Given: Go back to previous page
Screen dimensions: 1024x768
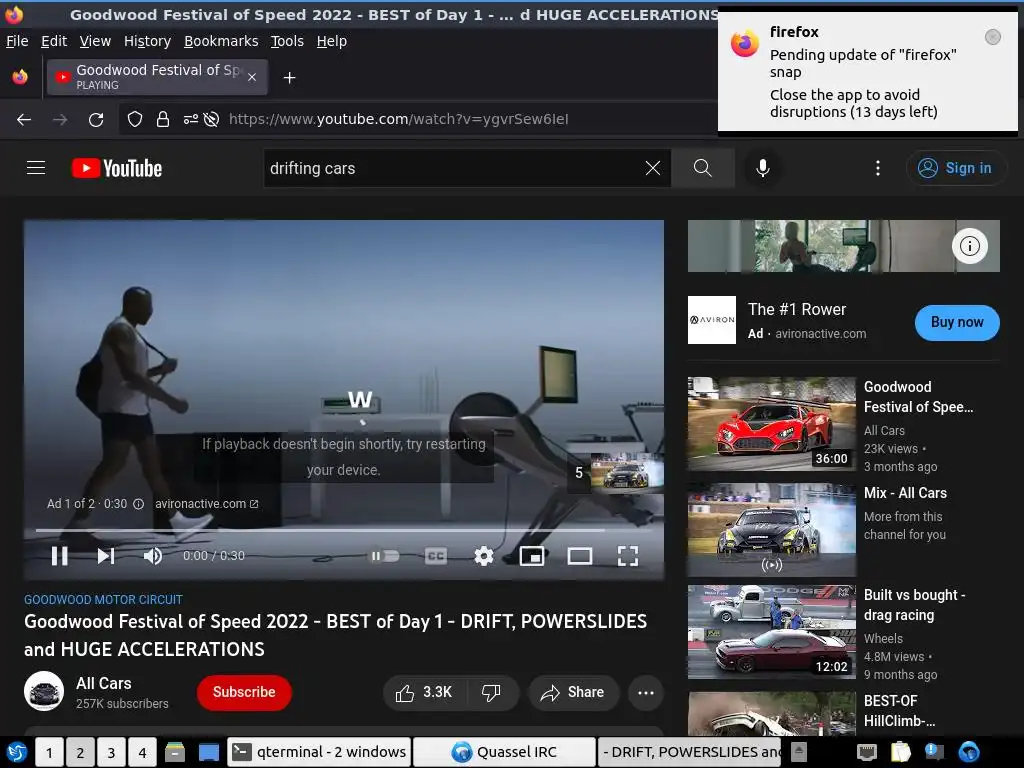Looking at the screenshot, I should (24, 120).
